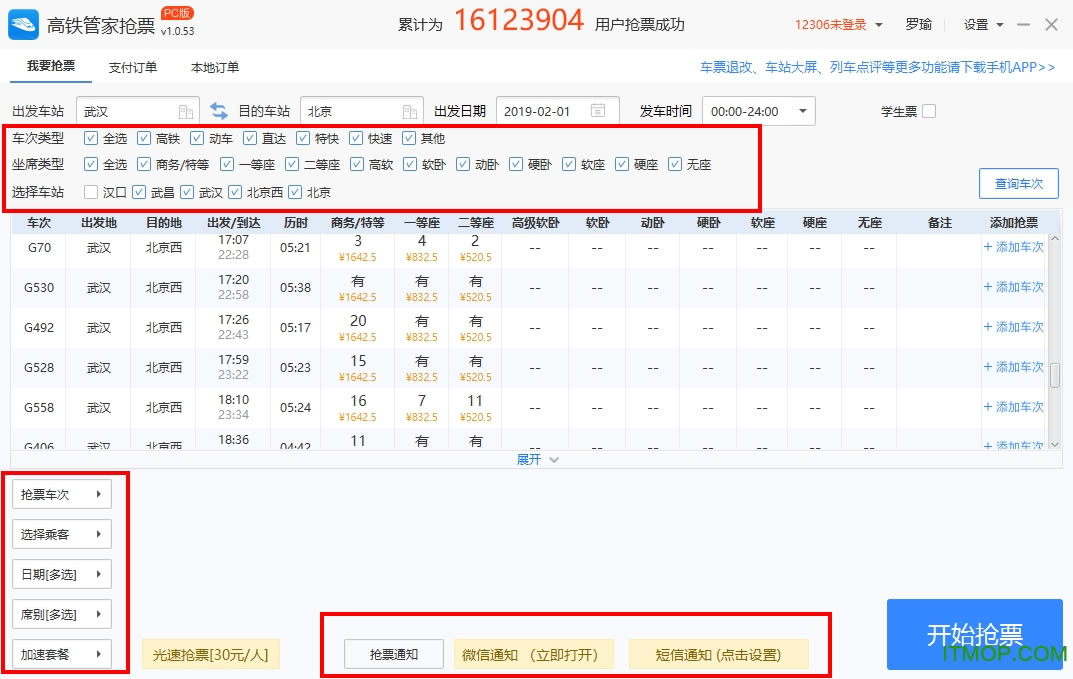This screenshot has height=679, width=1073.
Task: Expand 加速套餐 panel
Action: [62, 654]
